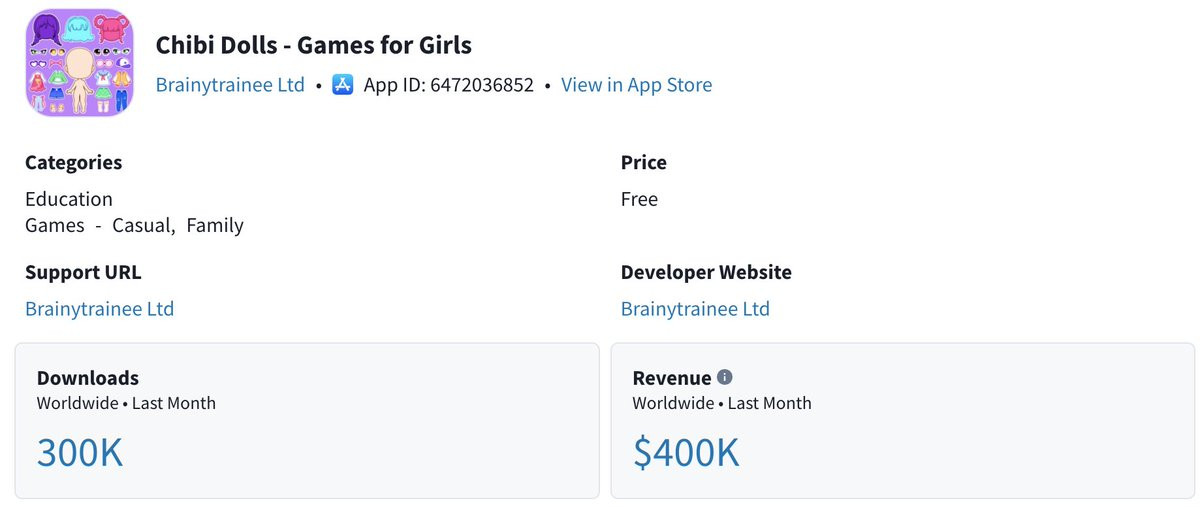Viewport: 1200px width, 507px height.
Task: Visit Brainytrainee Ltd link under Developer Website
Action: 695,309
